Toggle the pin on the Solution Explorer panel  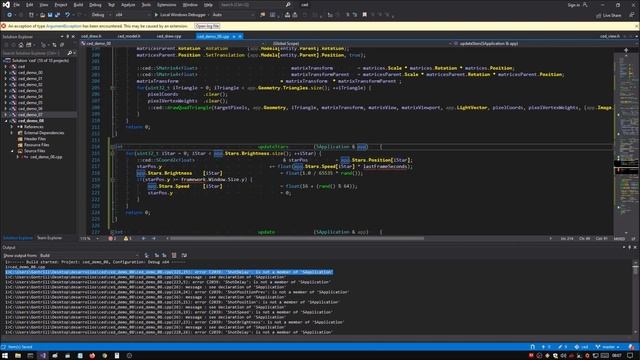pyautogui.click(x=67, y=37)
